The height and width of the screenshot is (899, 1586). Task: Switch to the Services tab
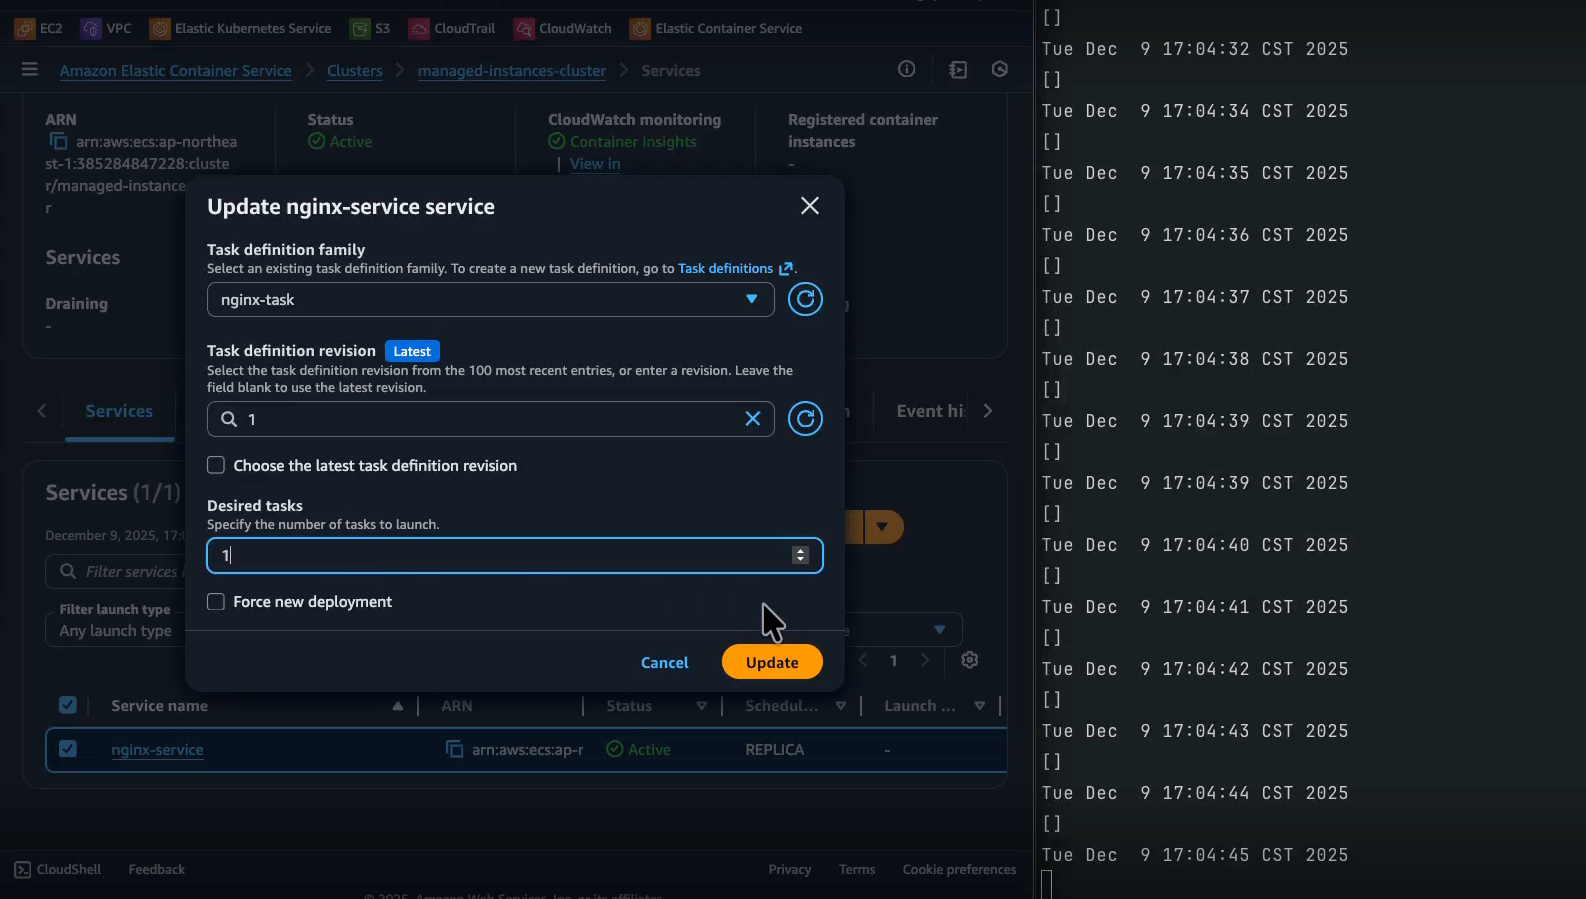tap(119, 411)
